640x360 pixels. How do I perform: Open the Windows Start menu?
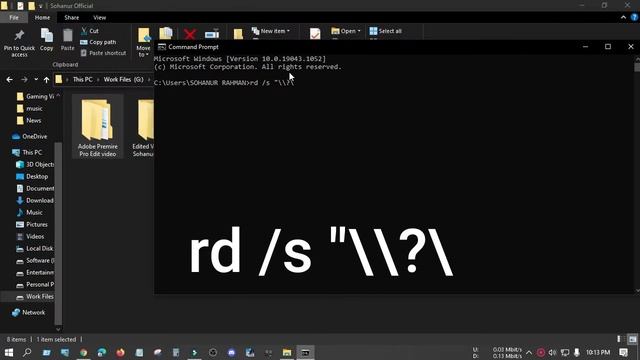click(9, 352)
